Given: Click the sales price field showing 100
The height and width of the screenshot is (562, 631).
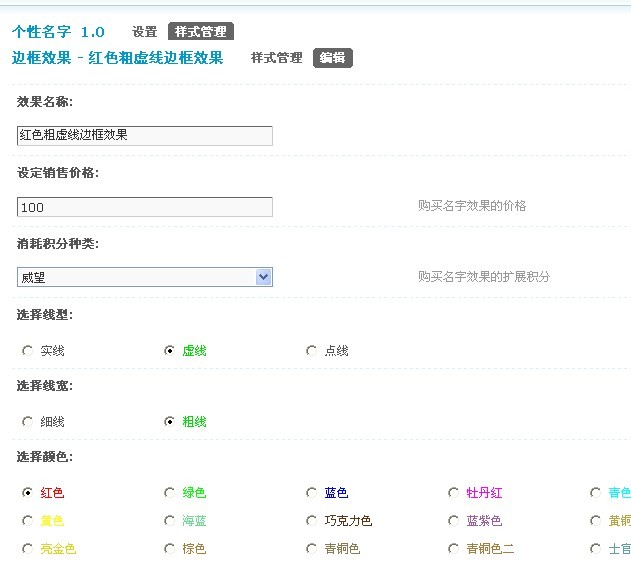Looking at the screenshot, I should tap(144, 207).
